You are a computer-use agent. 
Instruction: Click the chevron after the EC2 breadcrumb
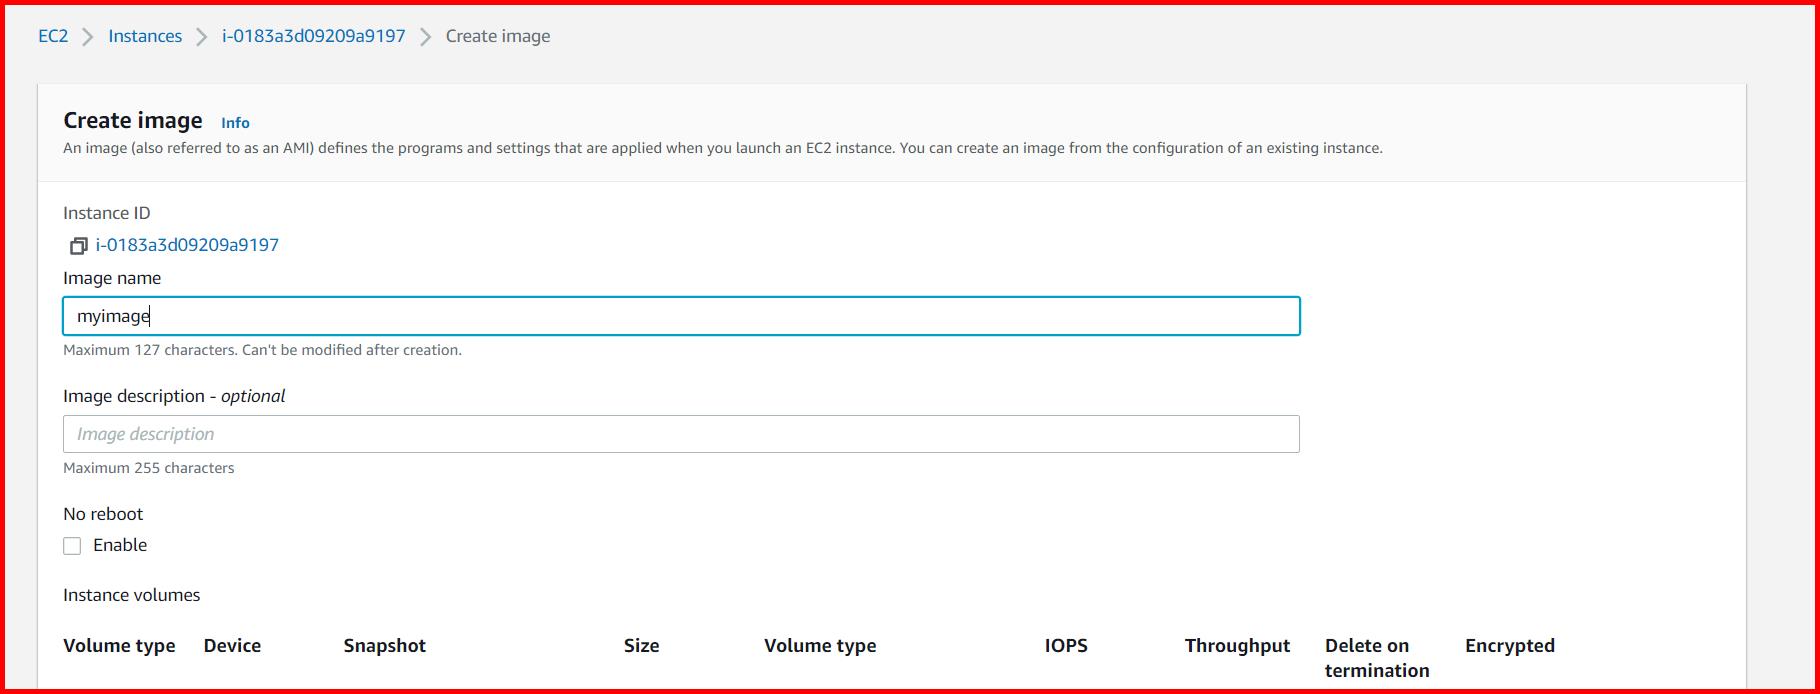pos(88,37)
